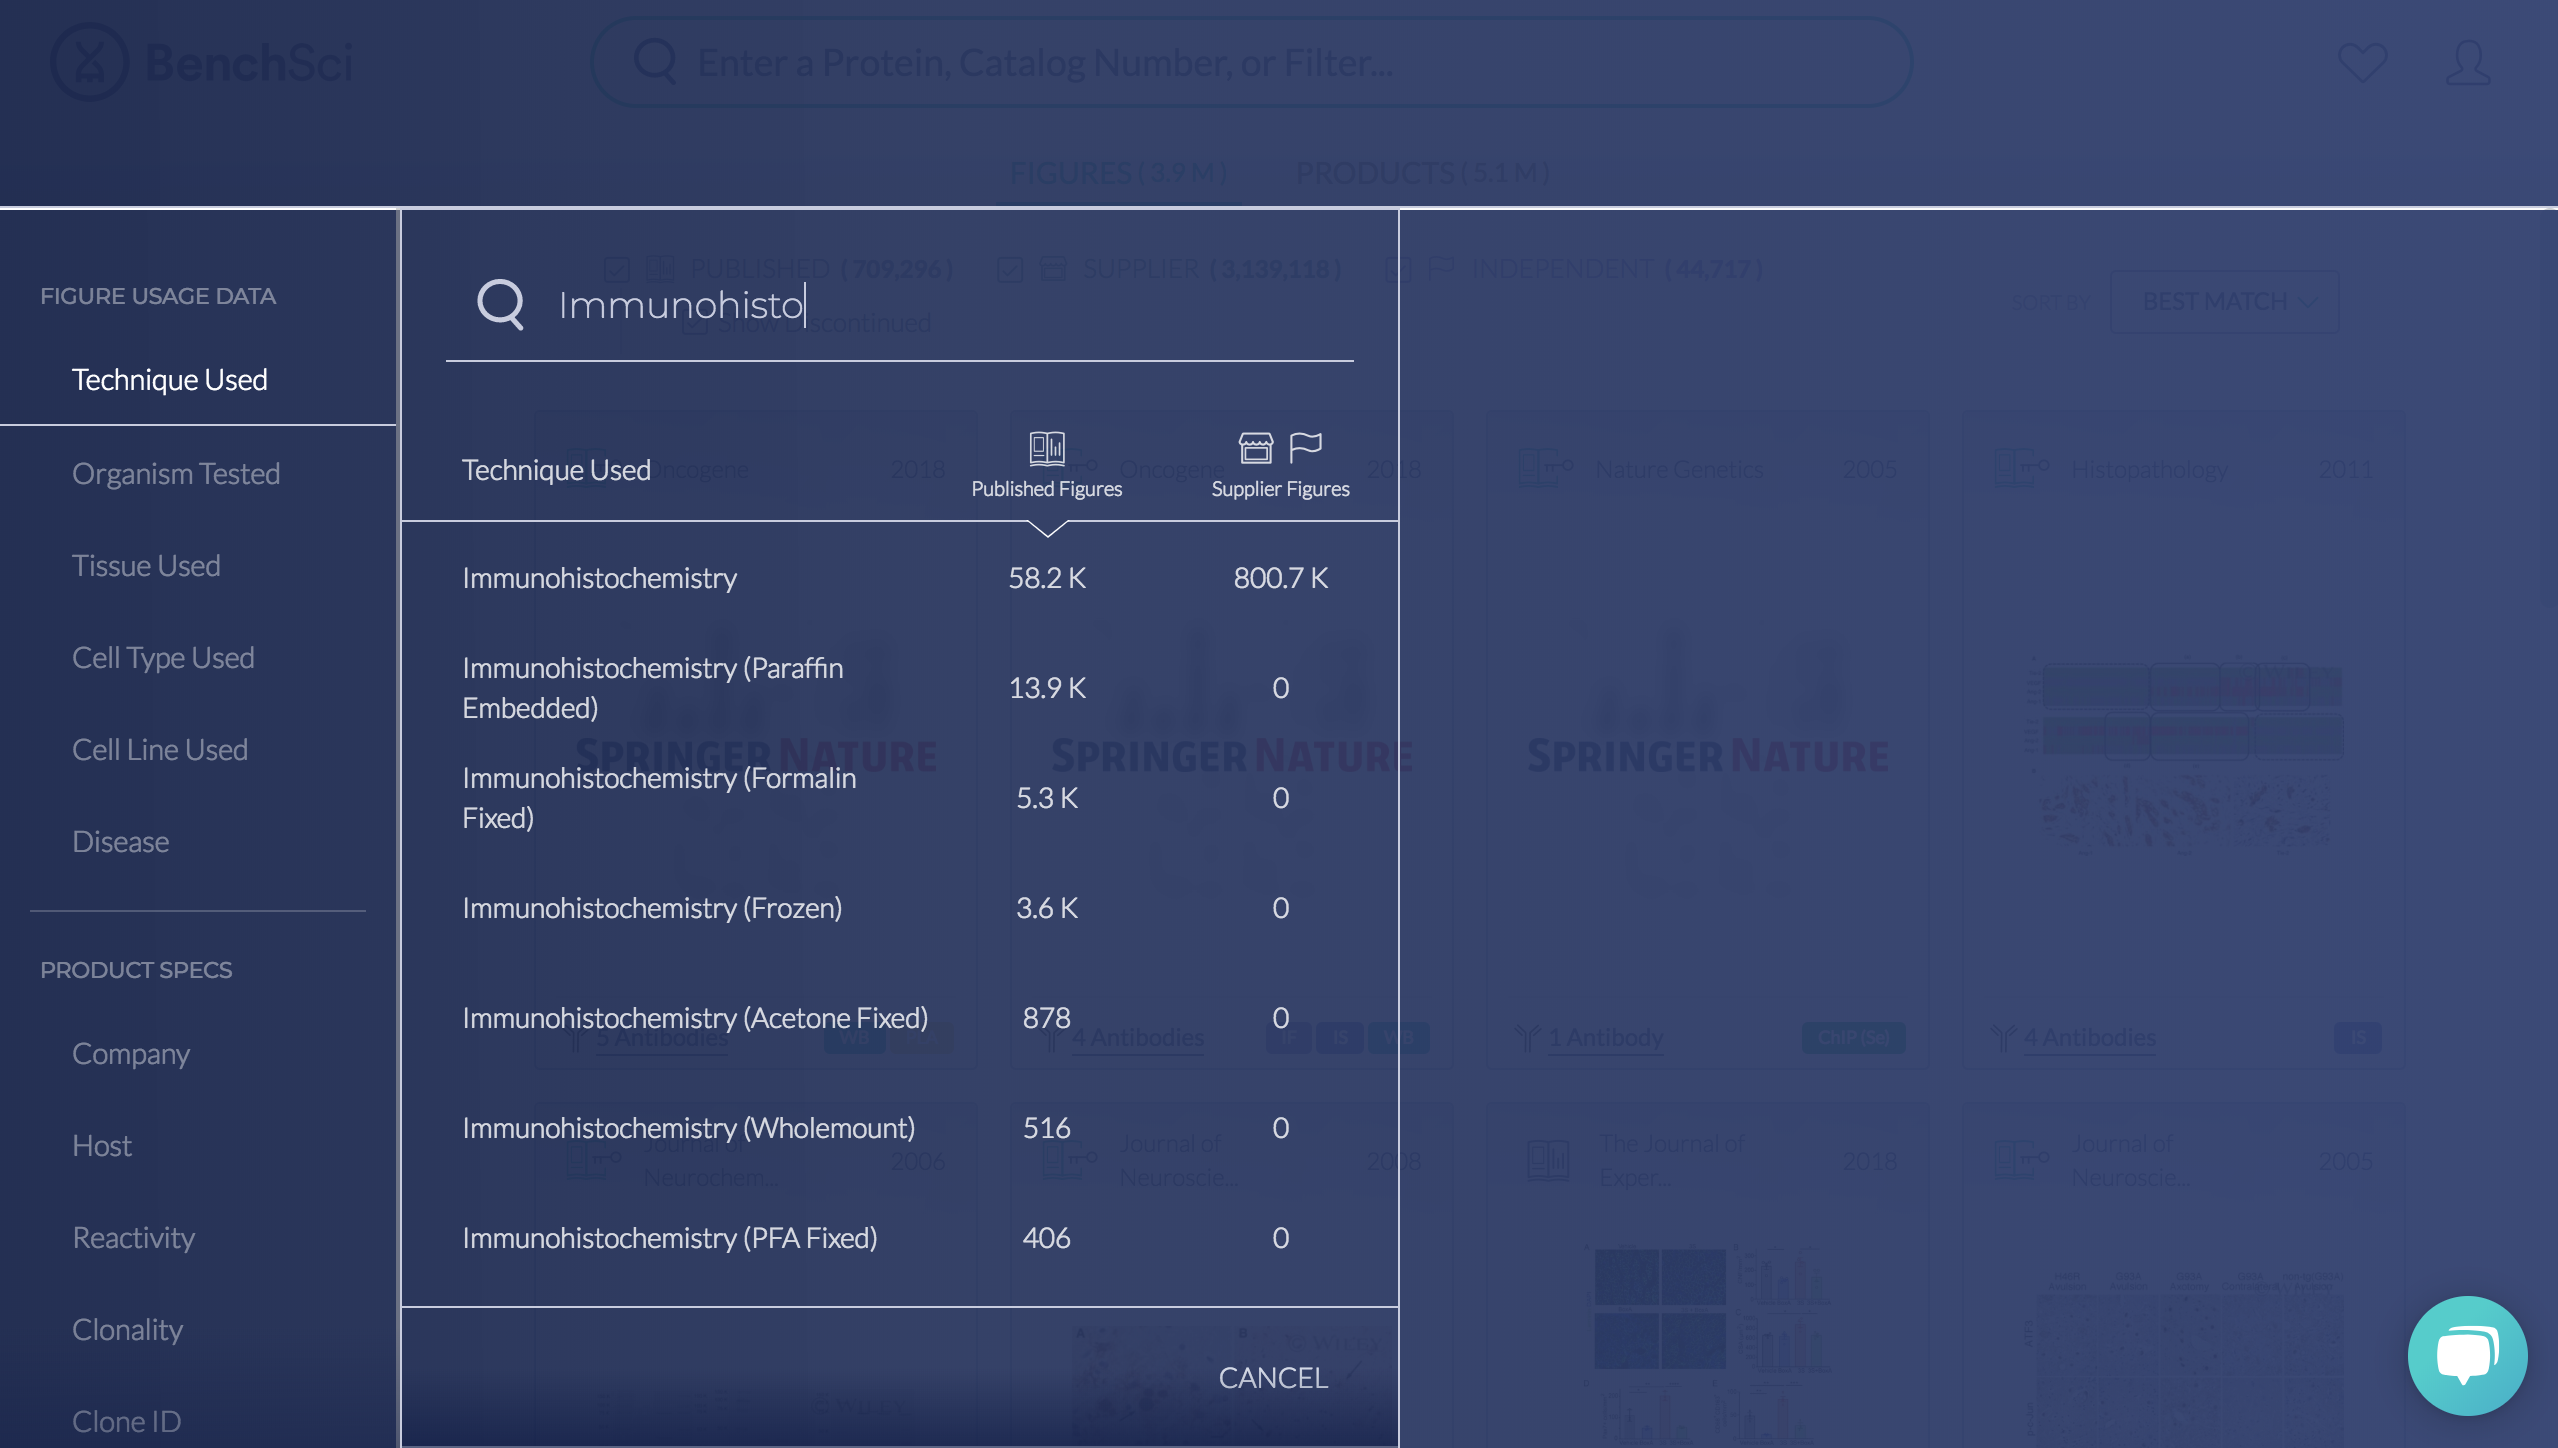
Task: Select Clone ID filter category
Action: [x=127, y=1421]
